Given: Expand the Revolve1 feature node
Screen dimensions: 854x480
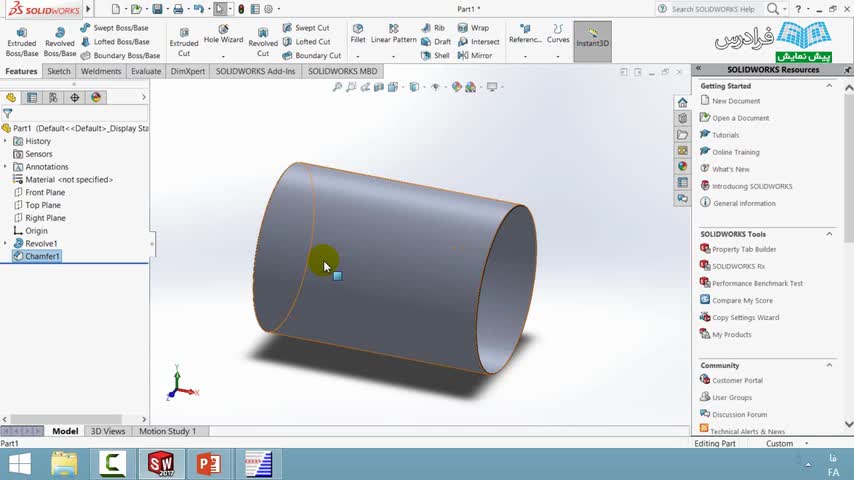Looking at the screenshot, I should click(x=5, y=244).
